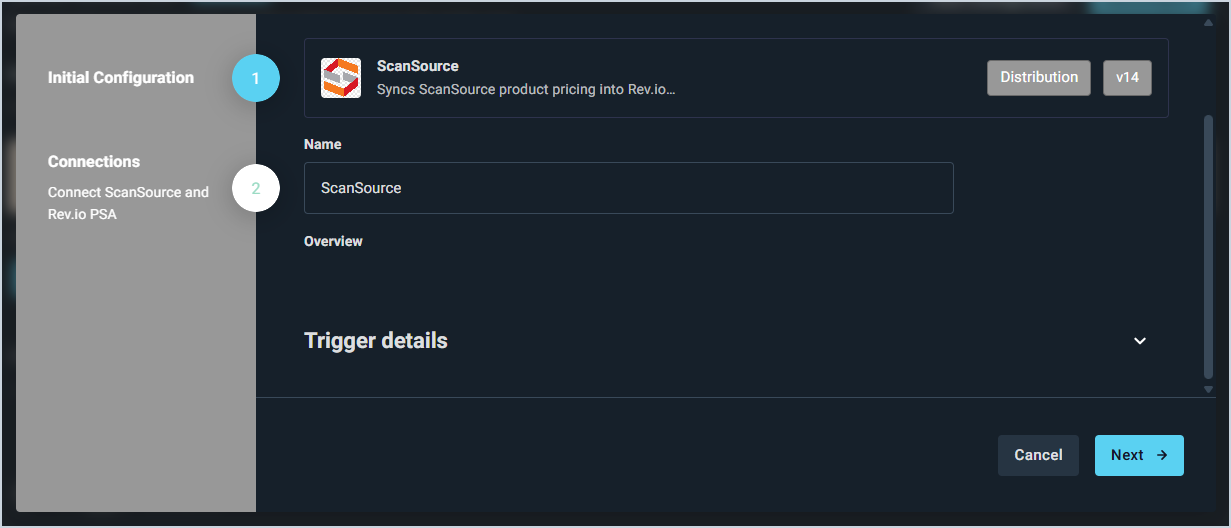Click the scrollbar up arrow
Image resolution: width=1231 pixels, height=528 pixels.
click(x=1208, y=22)
